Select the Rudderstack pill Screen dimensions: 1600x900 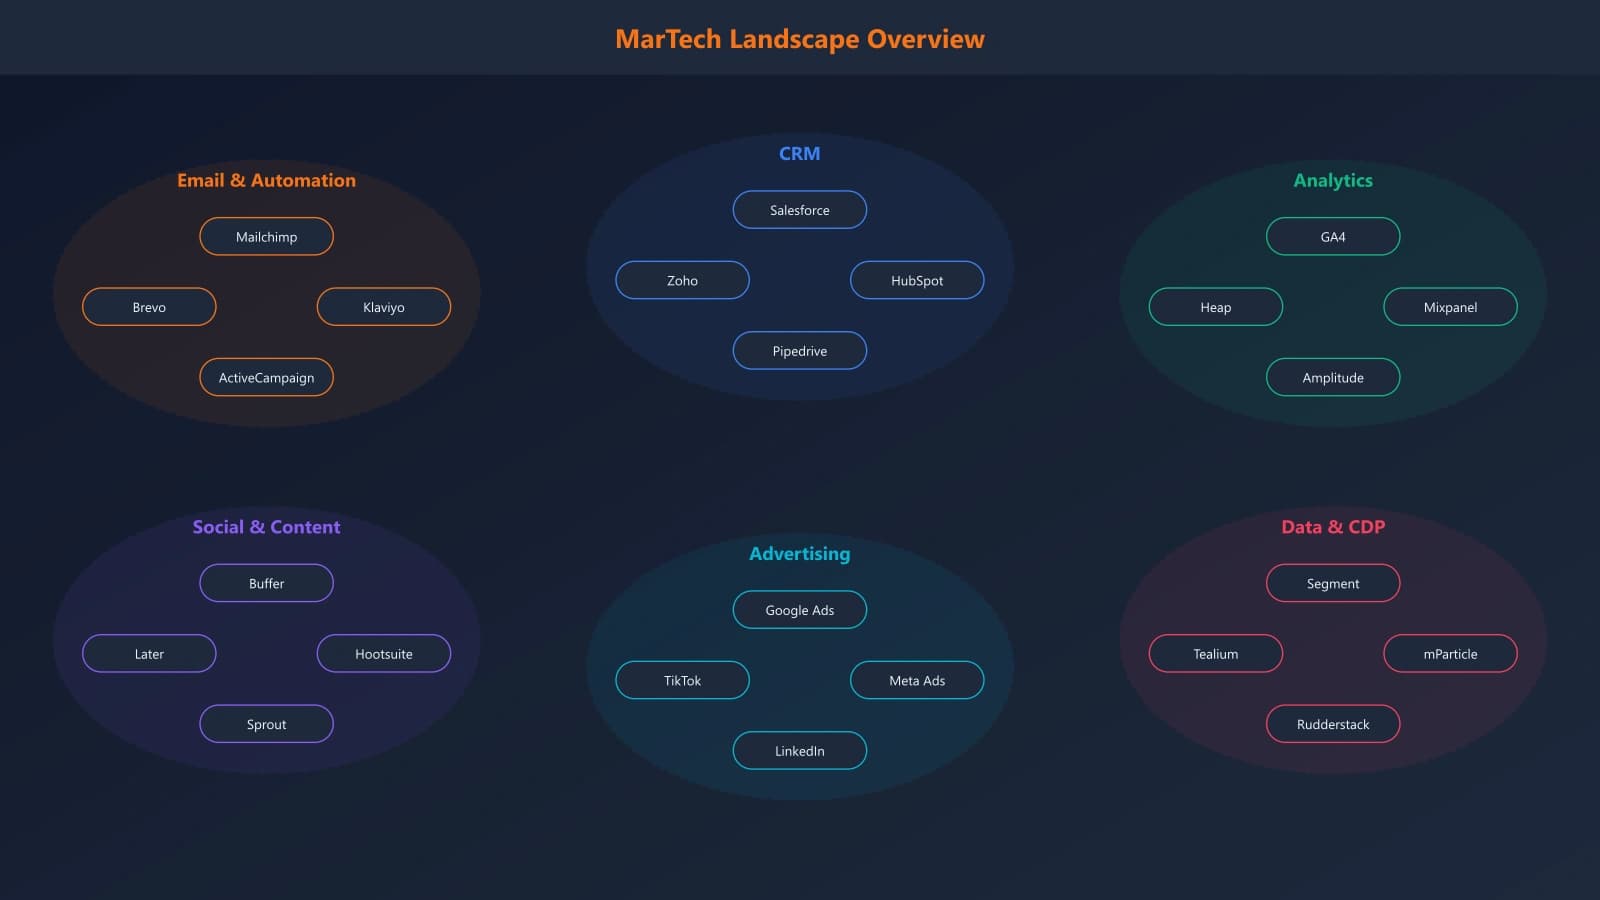[x=1333, y=723]
